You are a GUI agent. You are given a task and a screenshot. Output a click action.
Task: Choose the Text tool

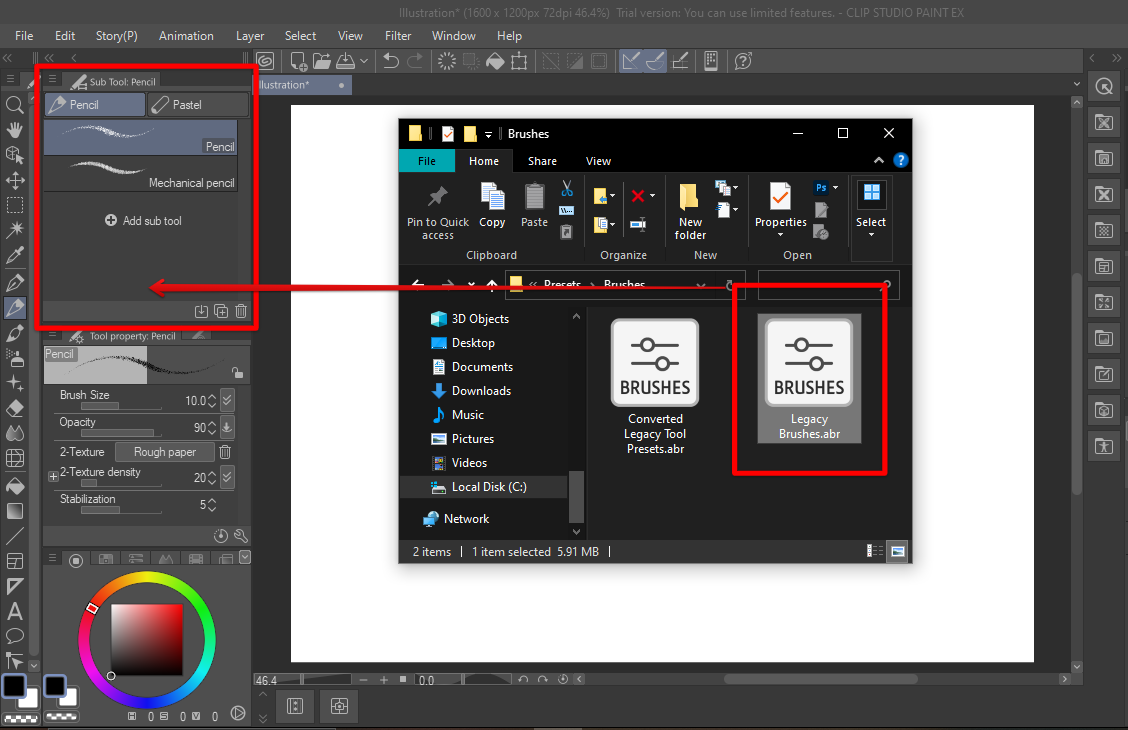point(15,611)
